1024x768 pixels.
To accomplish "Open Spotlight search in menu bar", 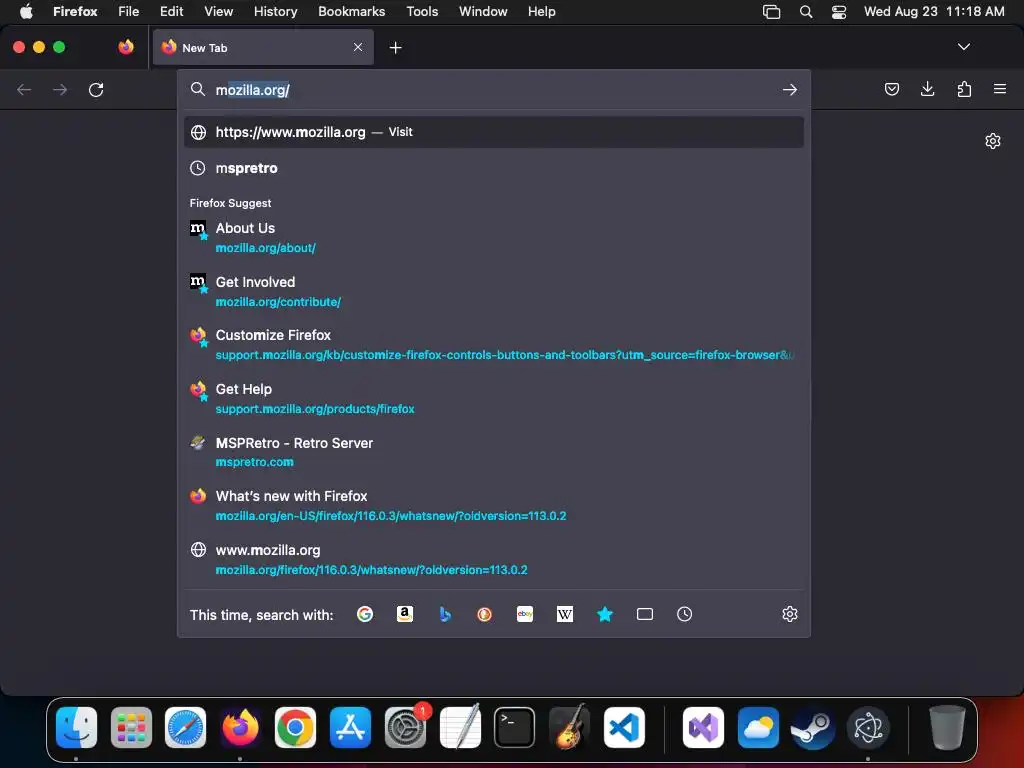I will pyautogui.click(x=806, y=12).
